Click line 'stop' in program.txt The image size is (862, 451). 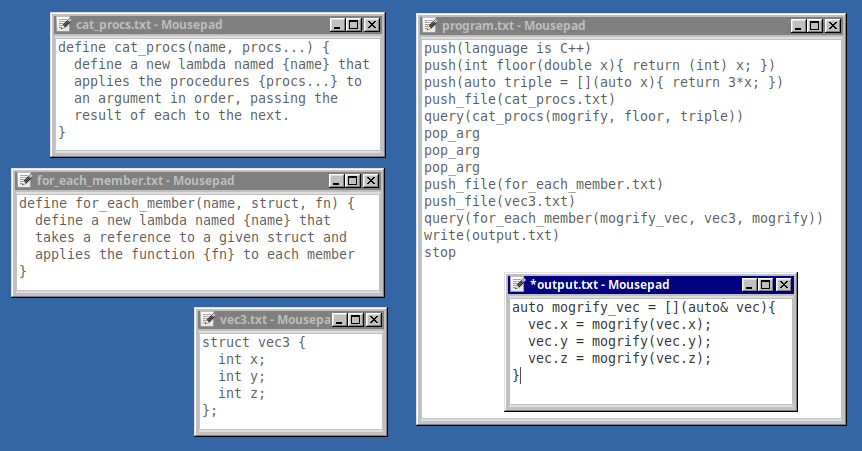(440, 252)
